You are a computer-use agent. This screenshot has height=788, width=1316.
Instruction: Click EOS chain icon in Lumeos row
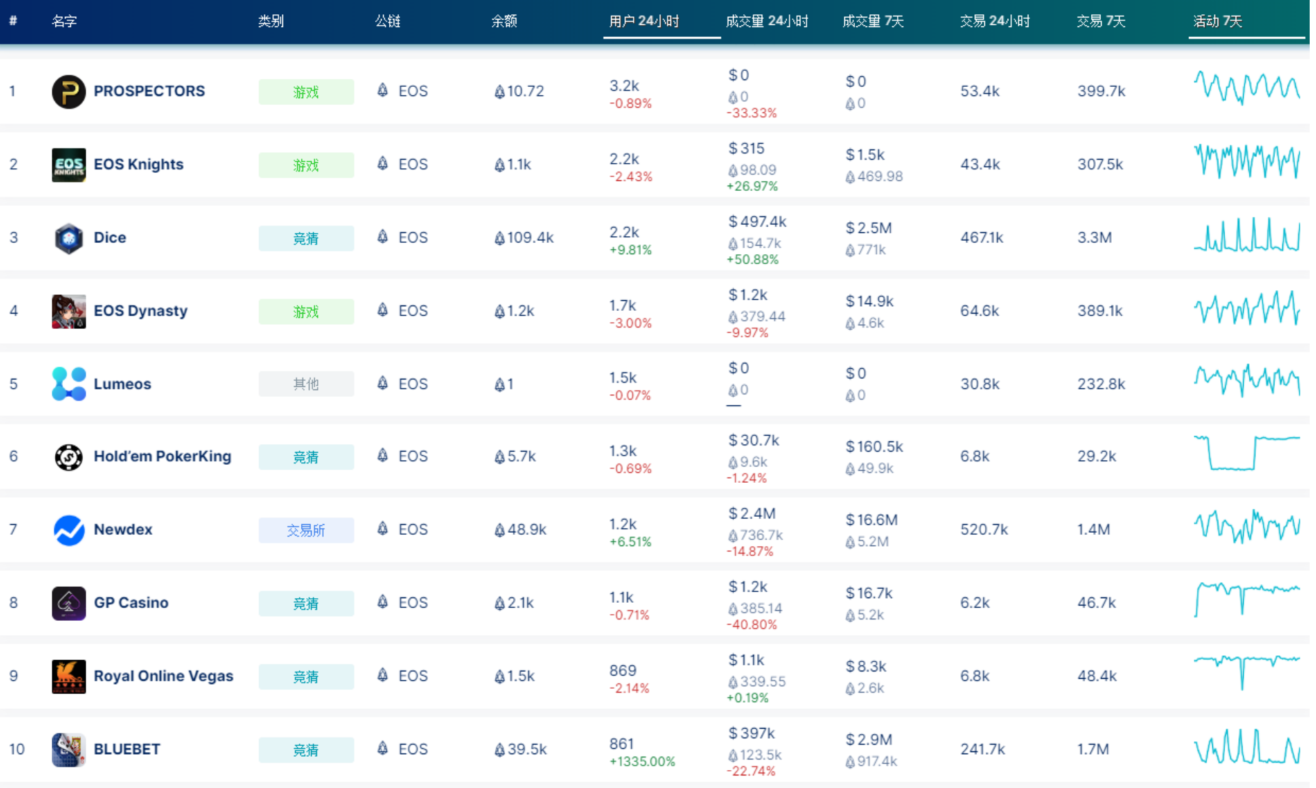tap(382, 383)
